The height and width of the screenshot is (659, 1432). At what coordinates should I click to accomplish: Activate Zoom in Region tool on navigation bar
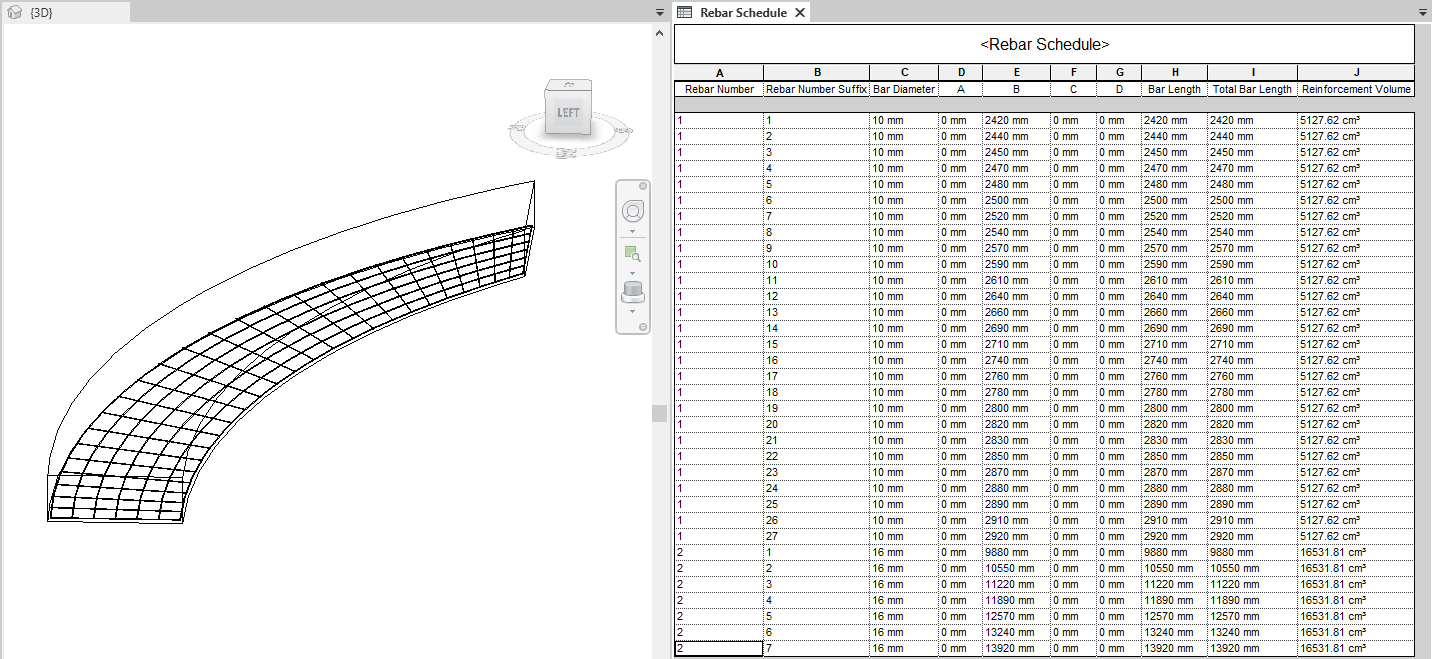coord(632,253)
